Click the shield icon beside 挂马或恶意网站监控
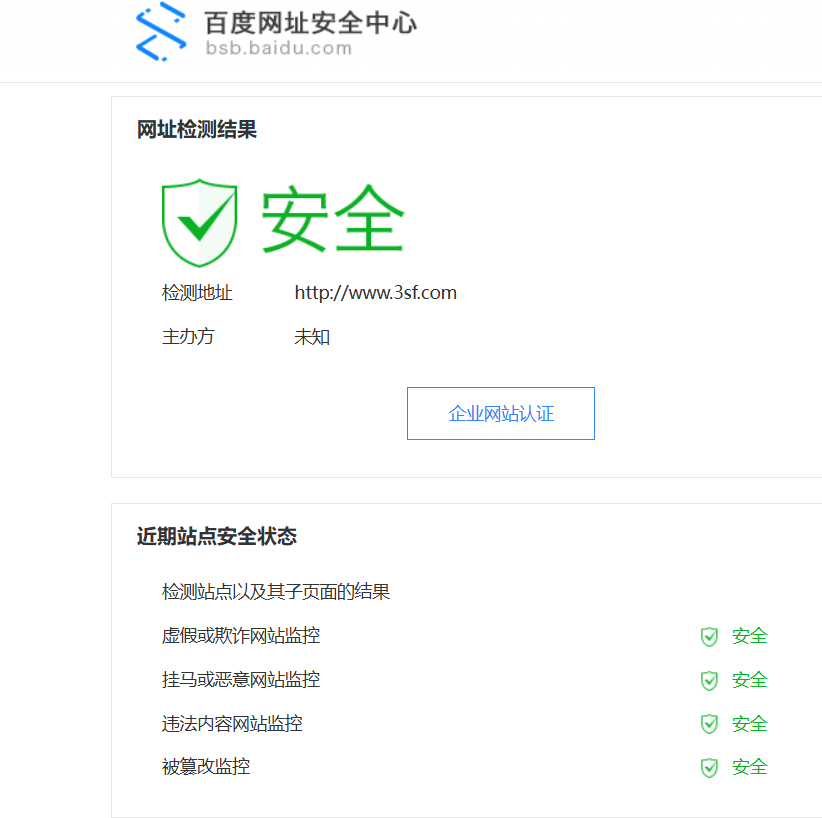 click(709, 680)
